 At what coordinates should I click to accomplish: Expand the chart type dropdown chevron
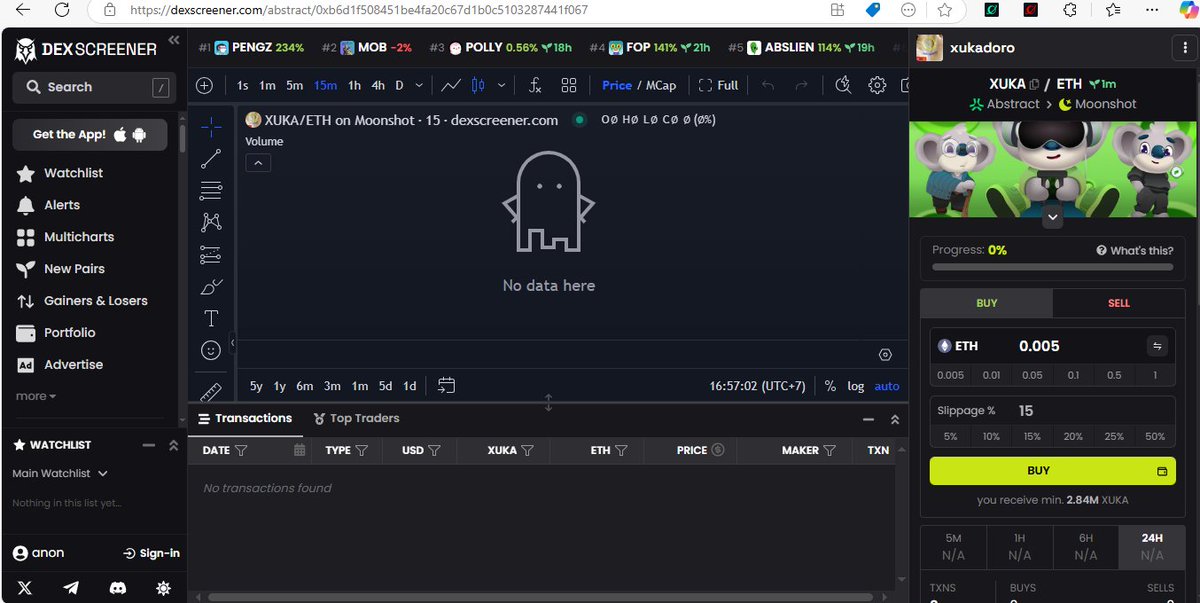(501, 86)
